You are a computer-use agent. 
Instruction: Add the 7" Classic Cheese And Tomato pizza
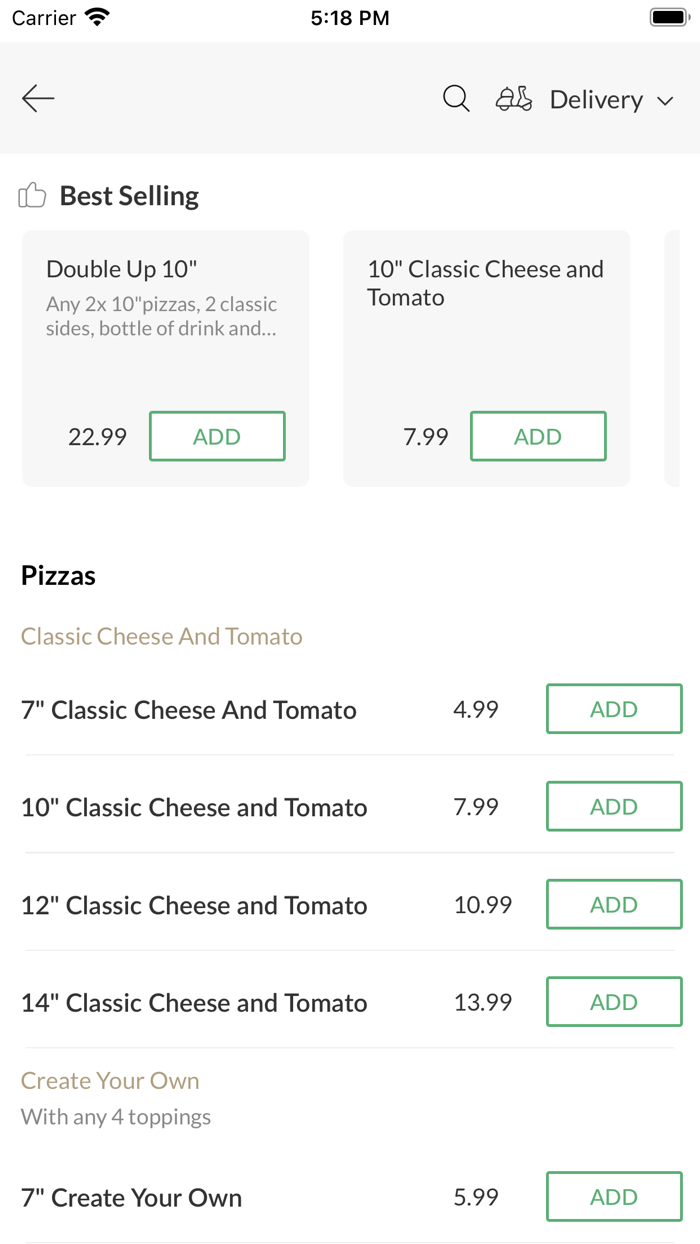click(x=613, y=708)
